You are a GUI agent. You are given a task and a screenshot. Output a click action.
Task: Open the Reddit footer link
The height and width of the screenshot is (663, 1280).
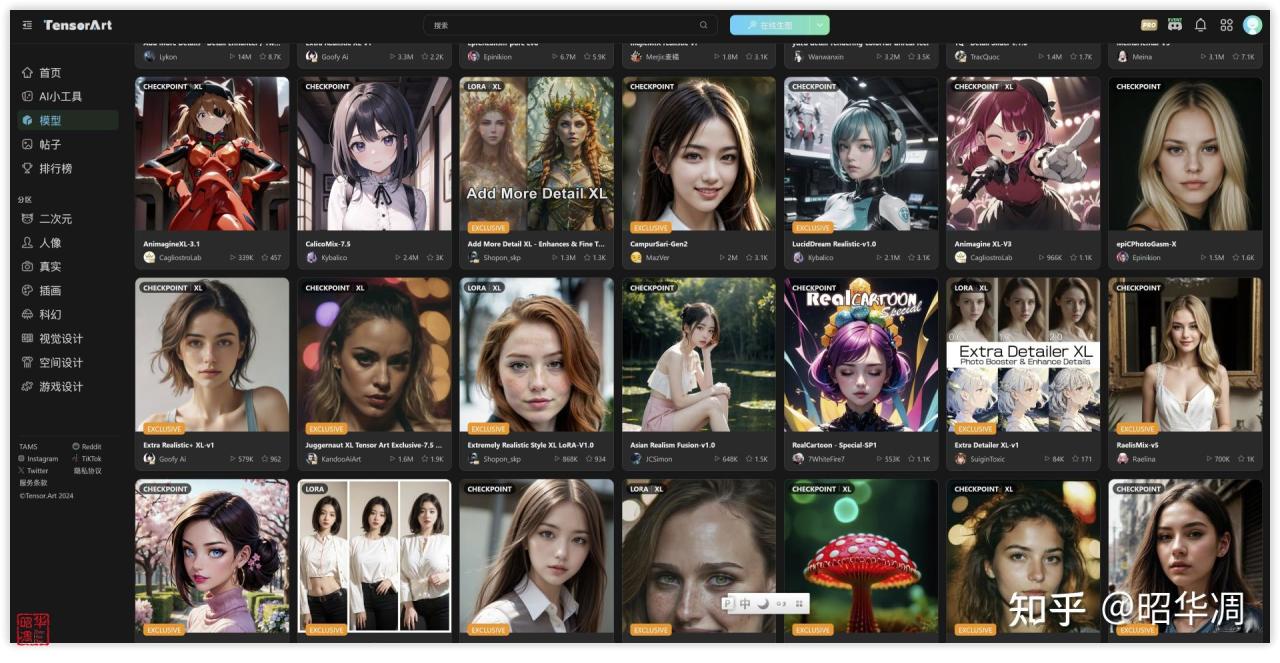(x=87, y=447)
